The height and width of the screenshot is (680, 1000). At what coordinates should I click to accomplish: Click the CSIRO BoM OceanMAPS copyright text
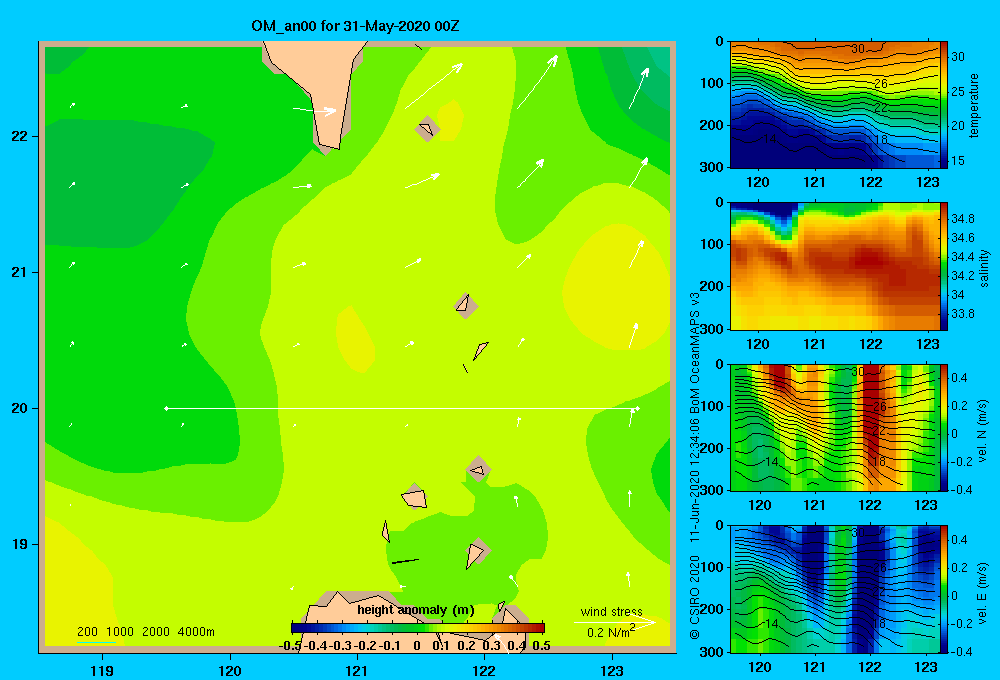[695, 466]
